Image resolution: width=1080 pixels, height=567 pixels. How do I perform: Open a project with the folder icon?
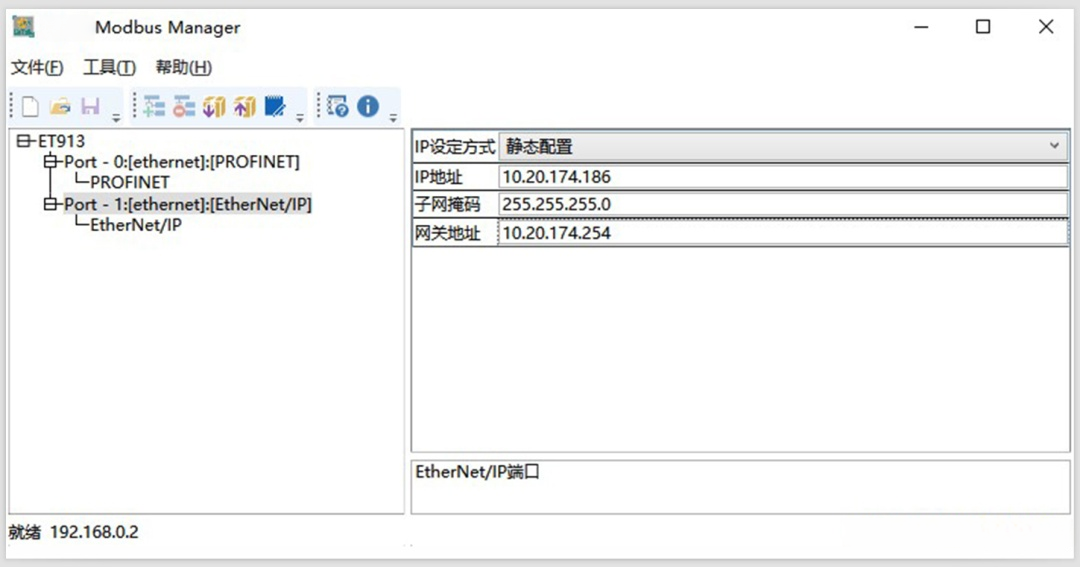pyautogui.click(x=61, y=107)
